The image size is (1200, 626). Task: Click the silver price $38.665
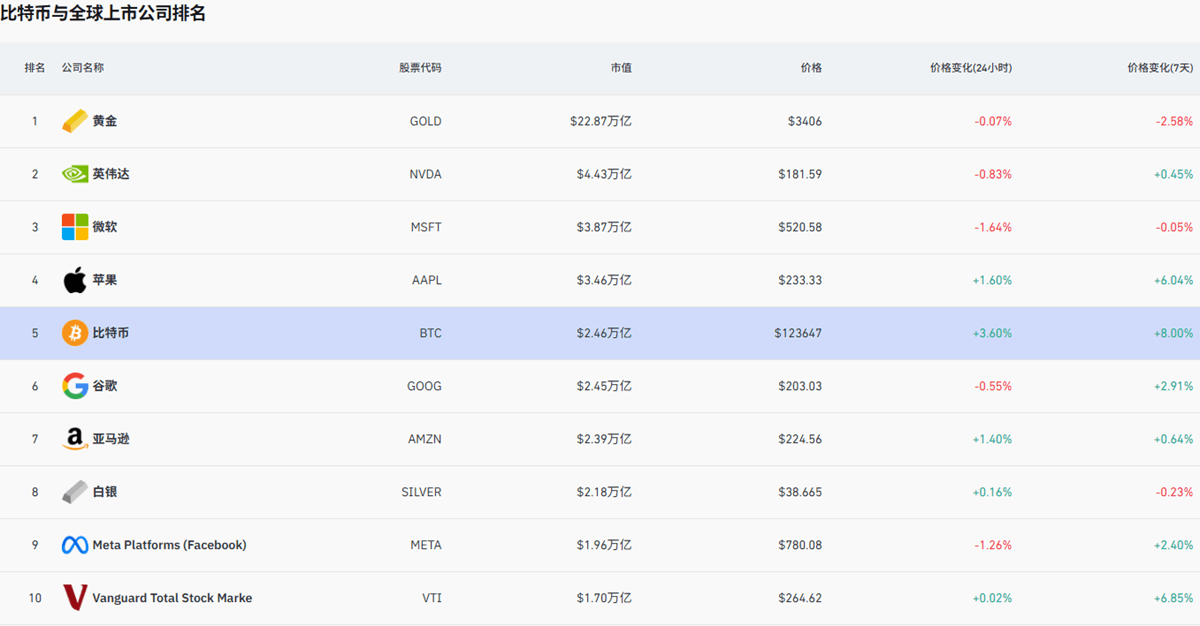[800, 492]
